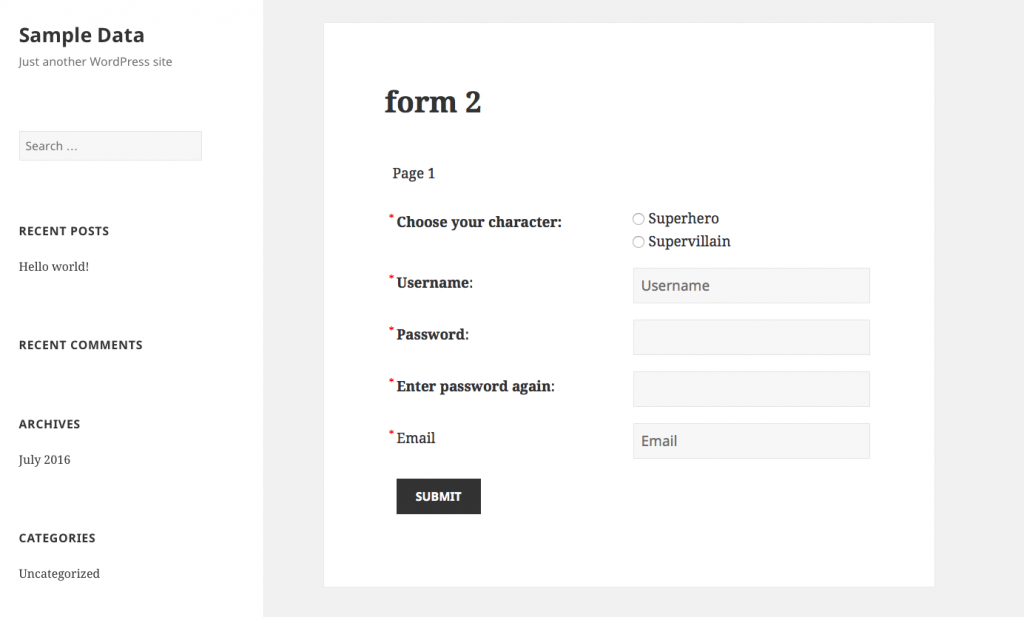Open the July 2016 archive

click(44, 459)
